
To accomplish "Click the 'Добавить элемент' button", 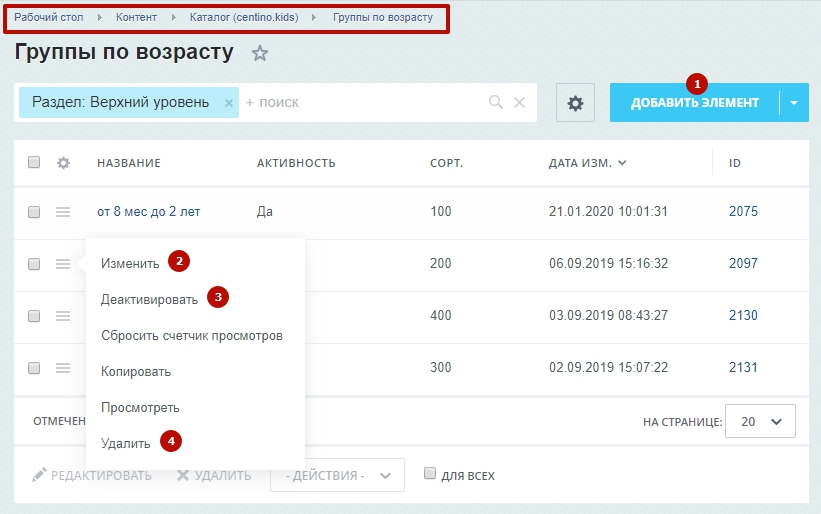I will (694, 103).
